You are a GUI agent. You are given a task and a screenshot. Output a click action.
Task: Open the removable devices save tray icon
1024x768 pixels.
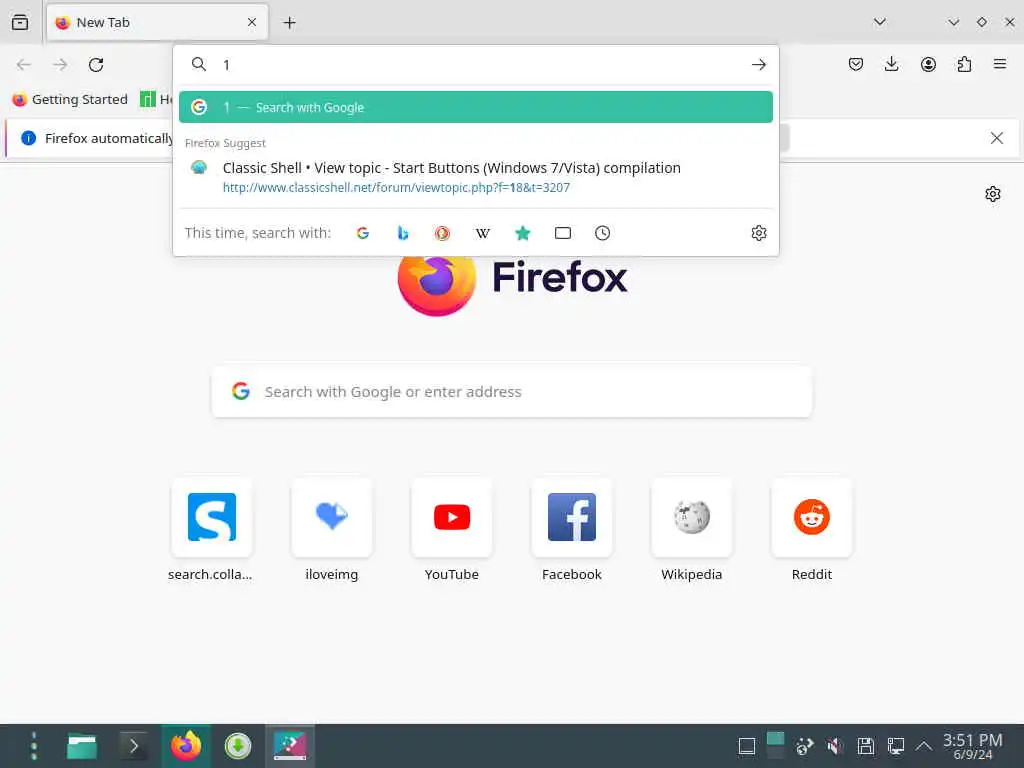[x=865, y=746]
